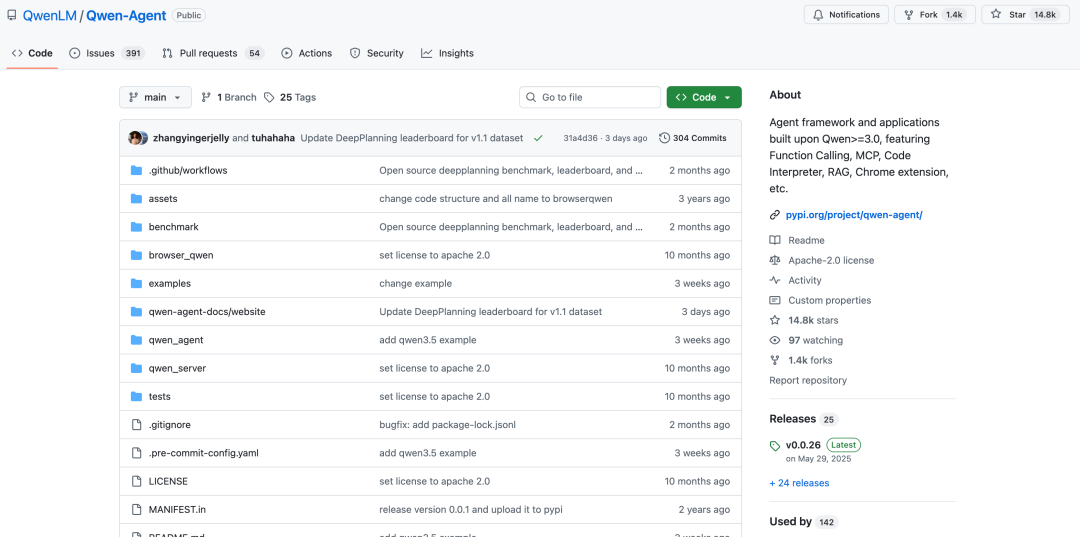
Task: Click the Go to file search field
Action: tap(590, 97)
